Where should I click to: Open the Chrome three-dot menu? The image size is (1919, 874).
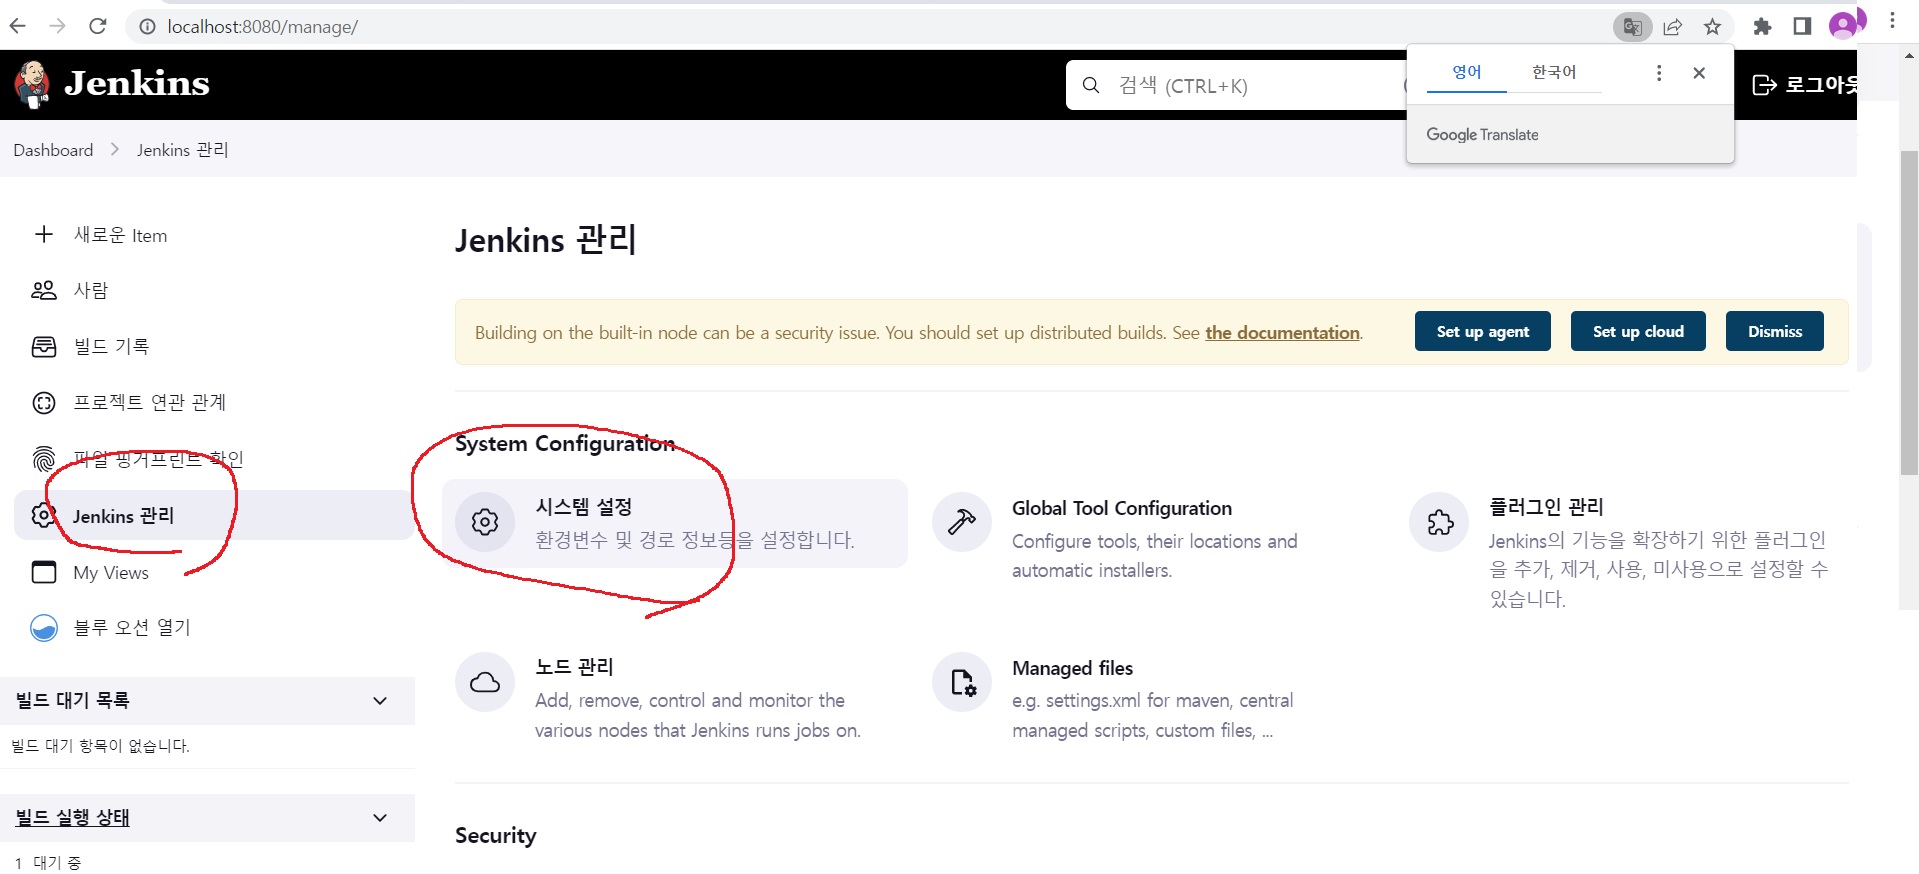[1892, 22]
